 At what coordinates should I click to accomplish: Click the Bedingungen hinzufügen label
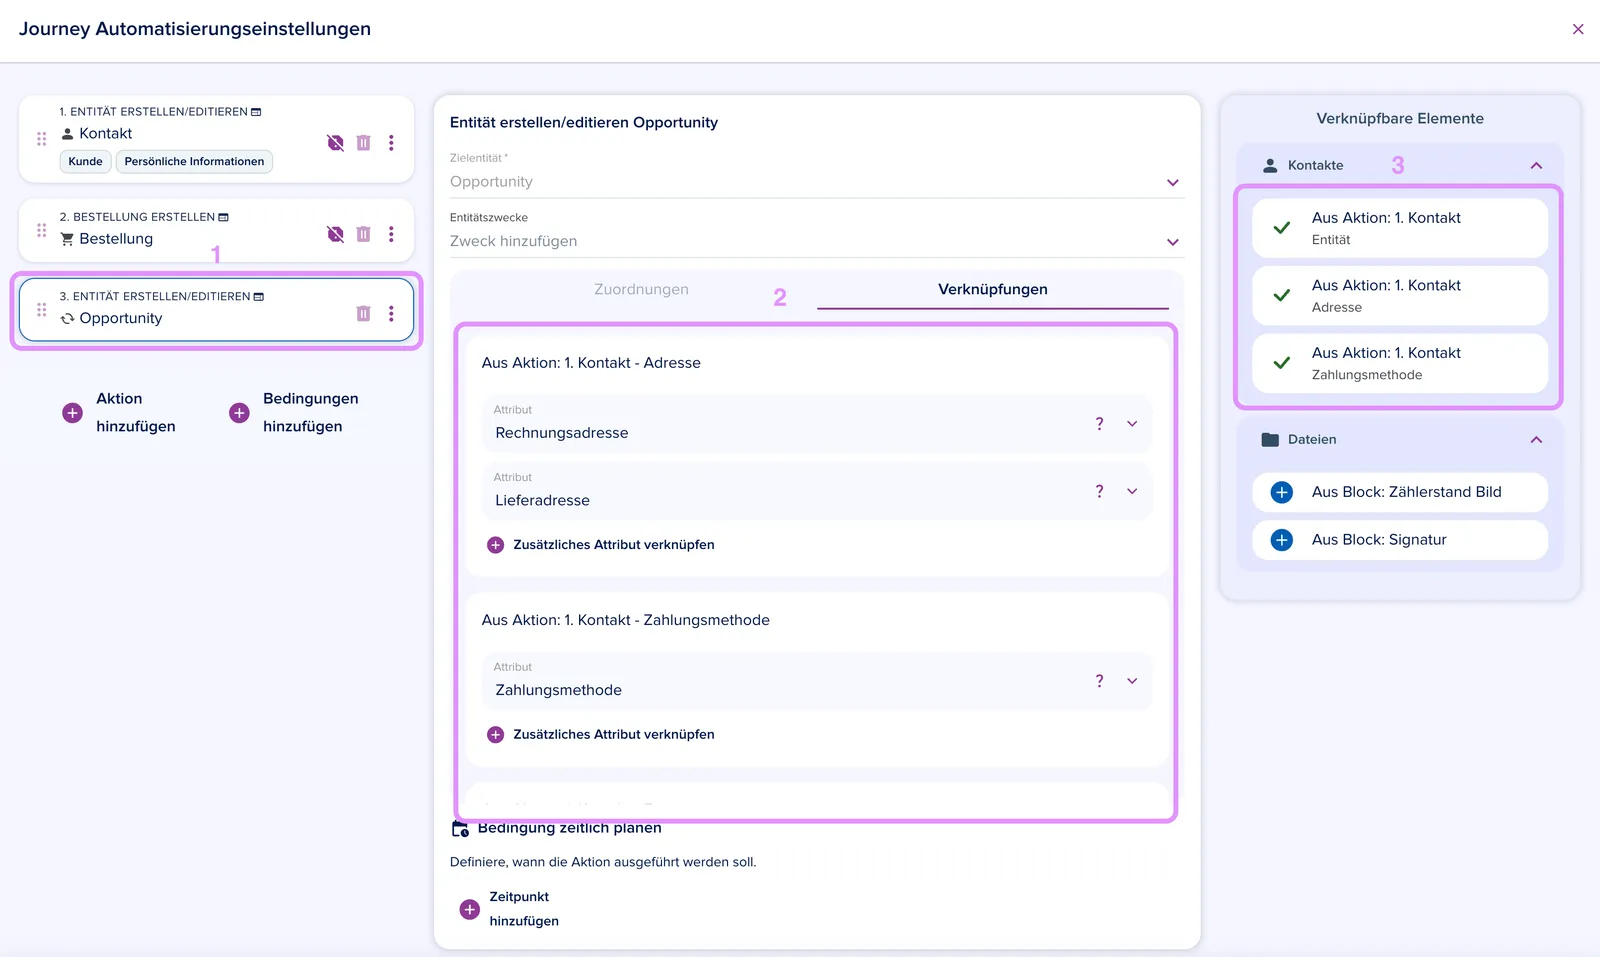pos(311,413)
